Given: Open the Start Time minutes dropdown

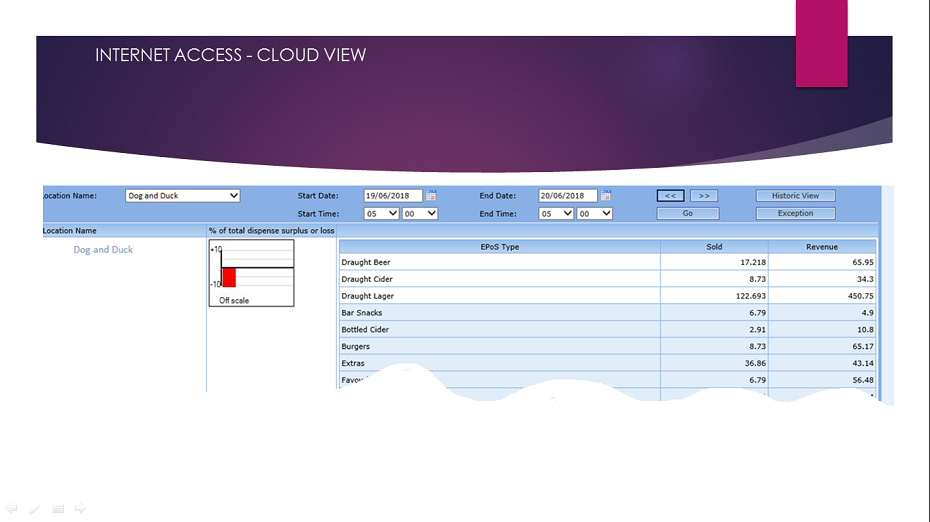Looking at the screenshot, I should coord(419,214).
